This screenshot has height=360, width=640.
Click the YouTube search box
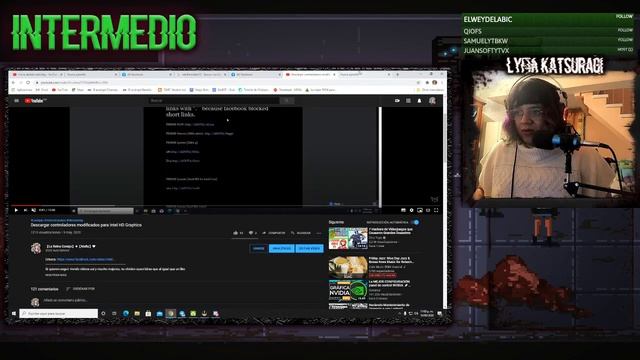pyautogui.click(x=213, y=100)
